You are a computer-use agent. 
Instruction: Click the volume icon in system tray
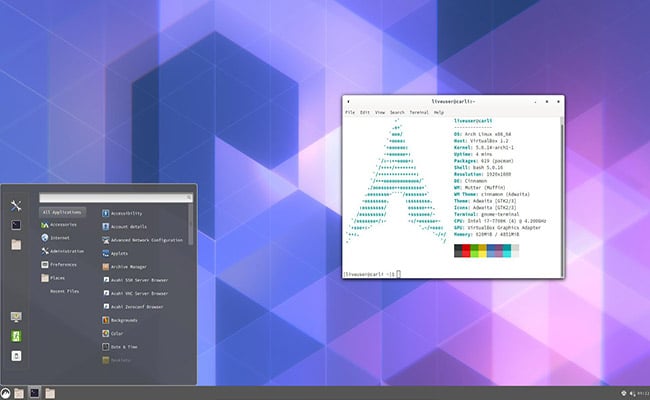coord(632,393)
